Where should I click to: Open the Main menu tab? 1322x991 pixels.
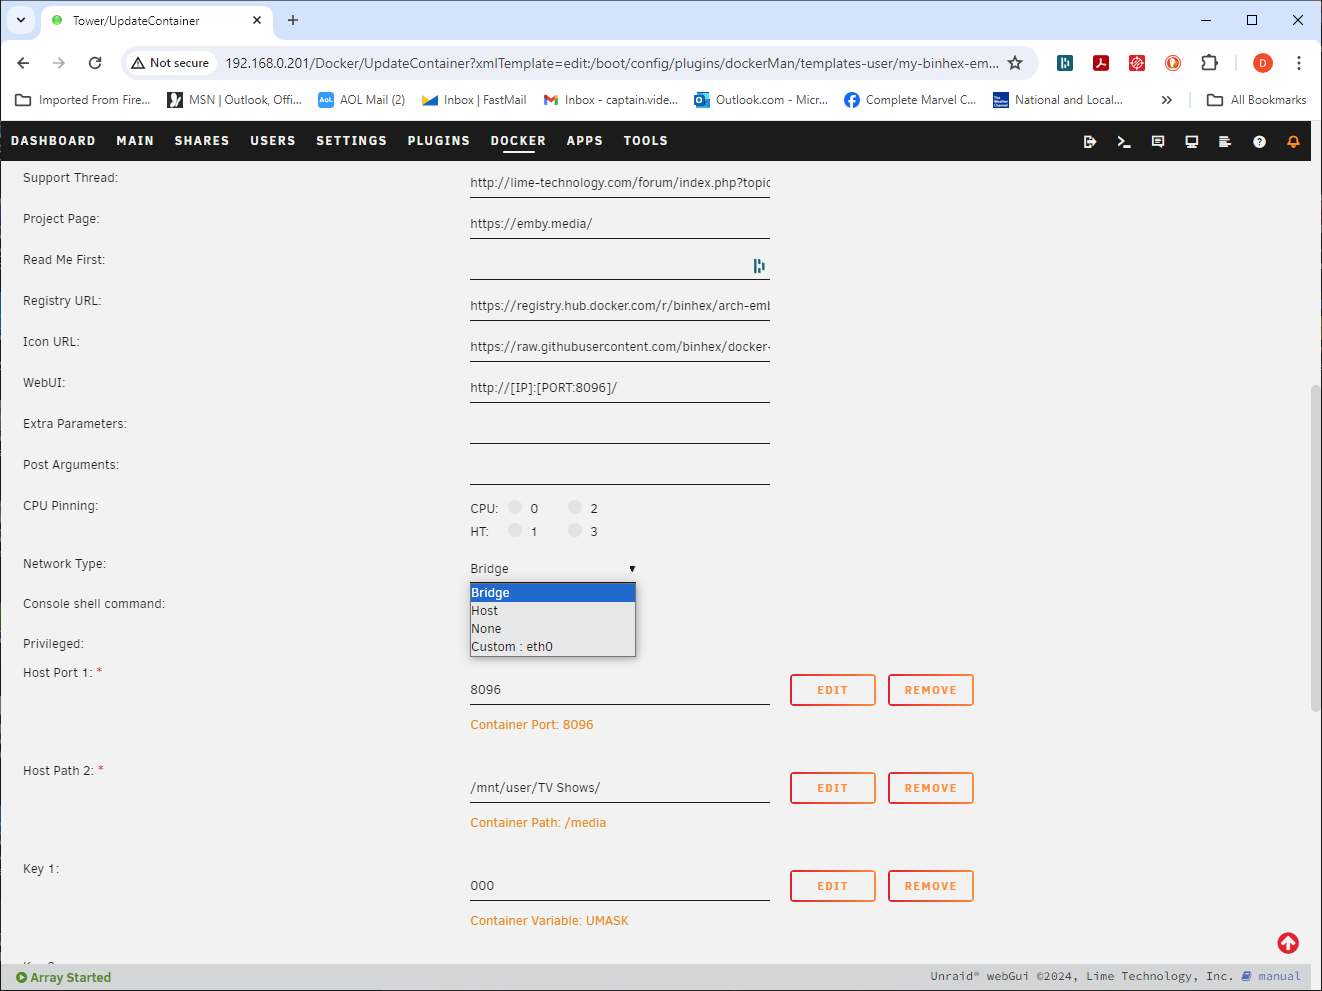click(135, 141)
